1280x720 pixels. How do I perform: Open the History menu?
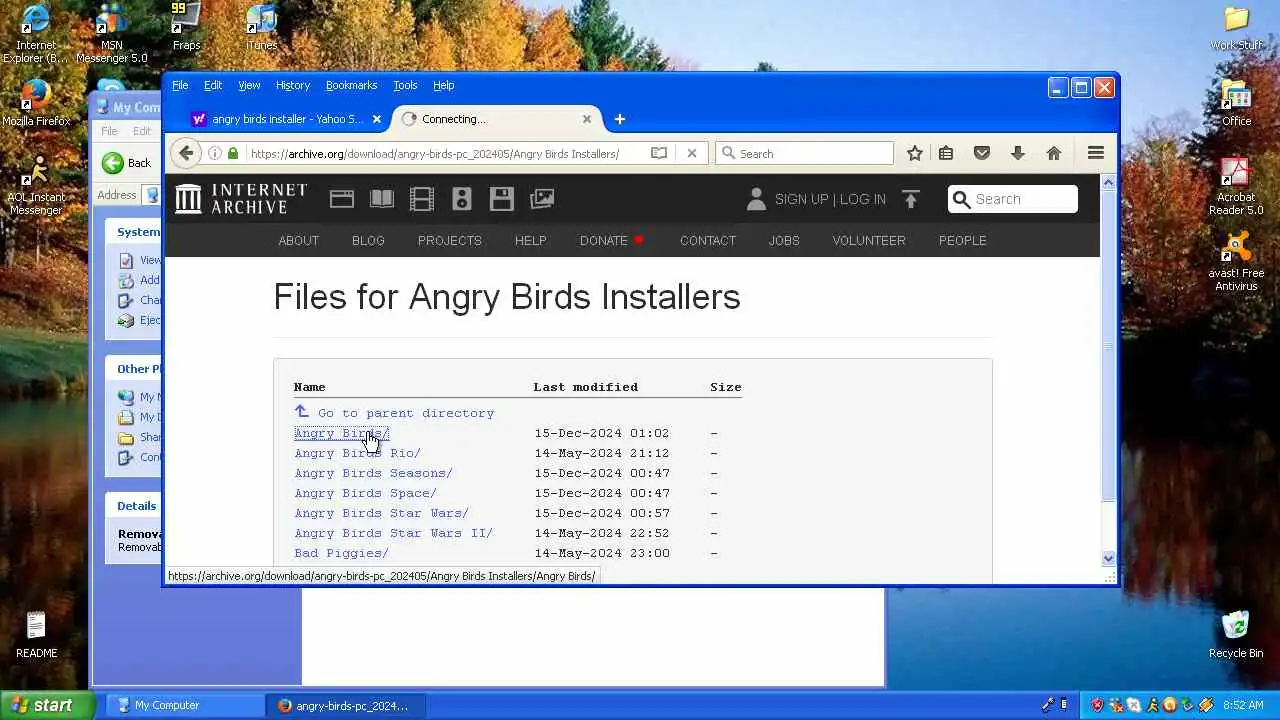pos(293,85)
